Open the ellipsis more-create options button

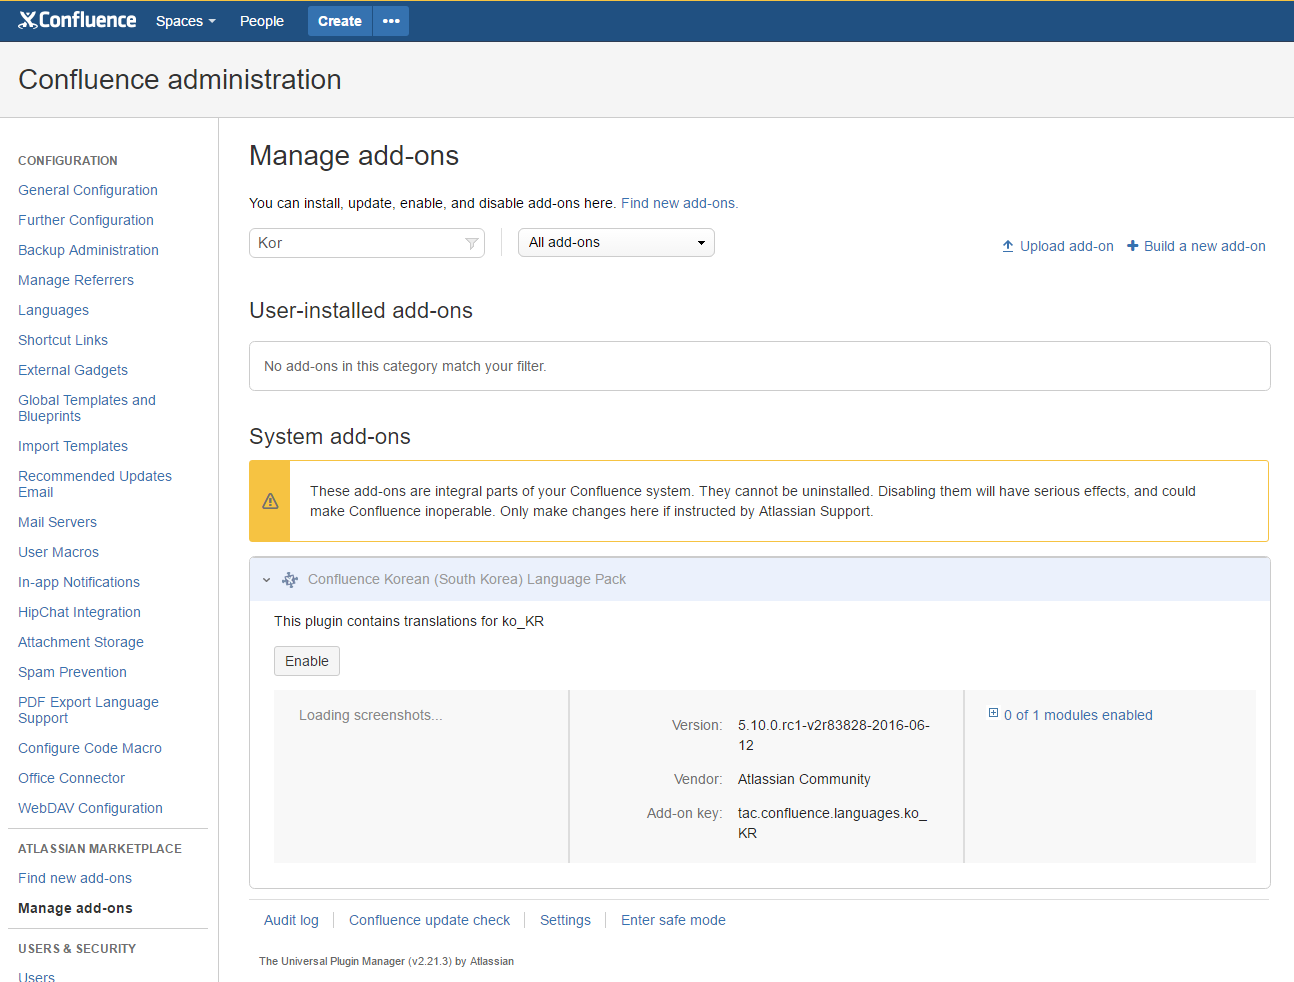[391, 21]
